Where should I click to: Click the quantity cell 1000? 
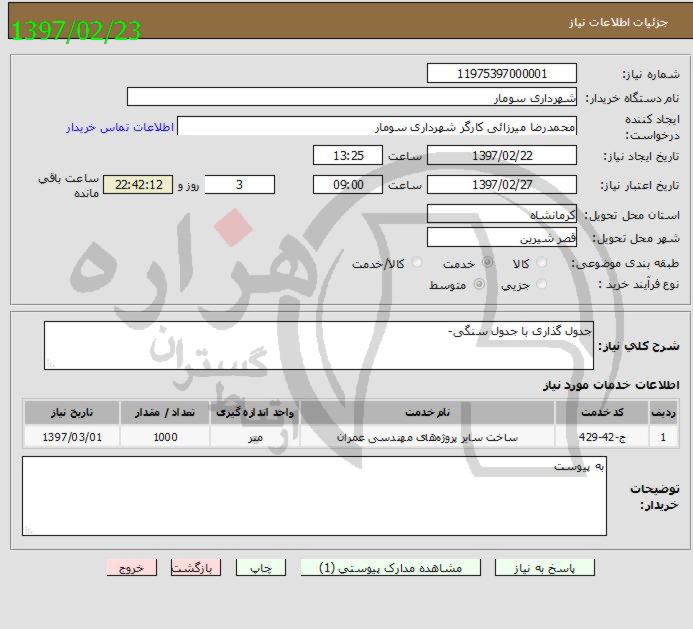point(165,437)
